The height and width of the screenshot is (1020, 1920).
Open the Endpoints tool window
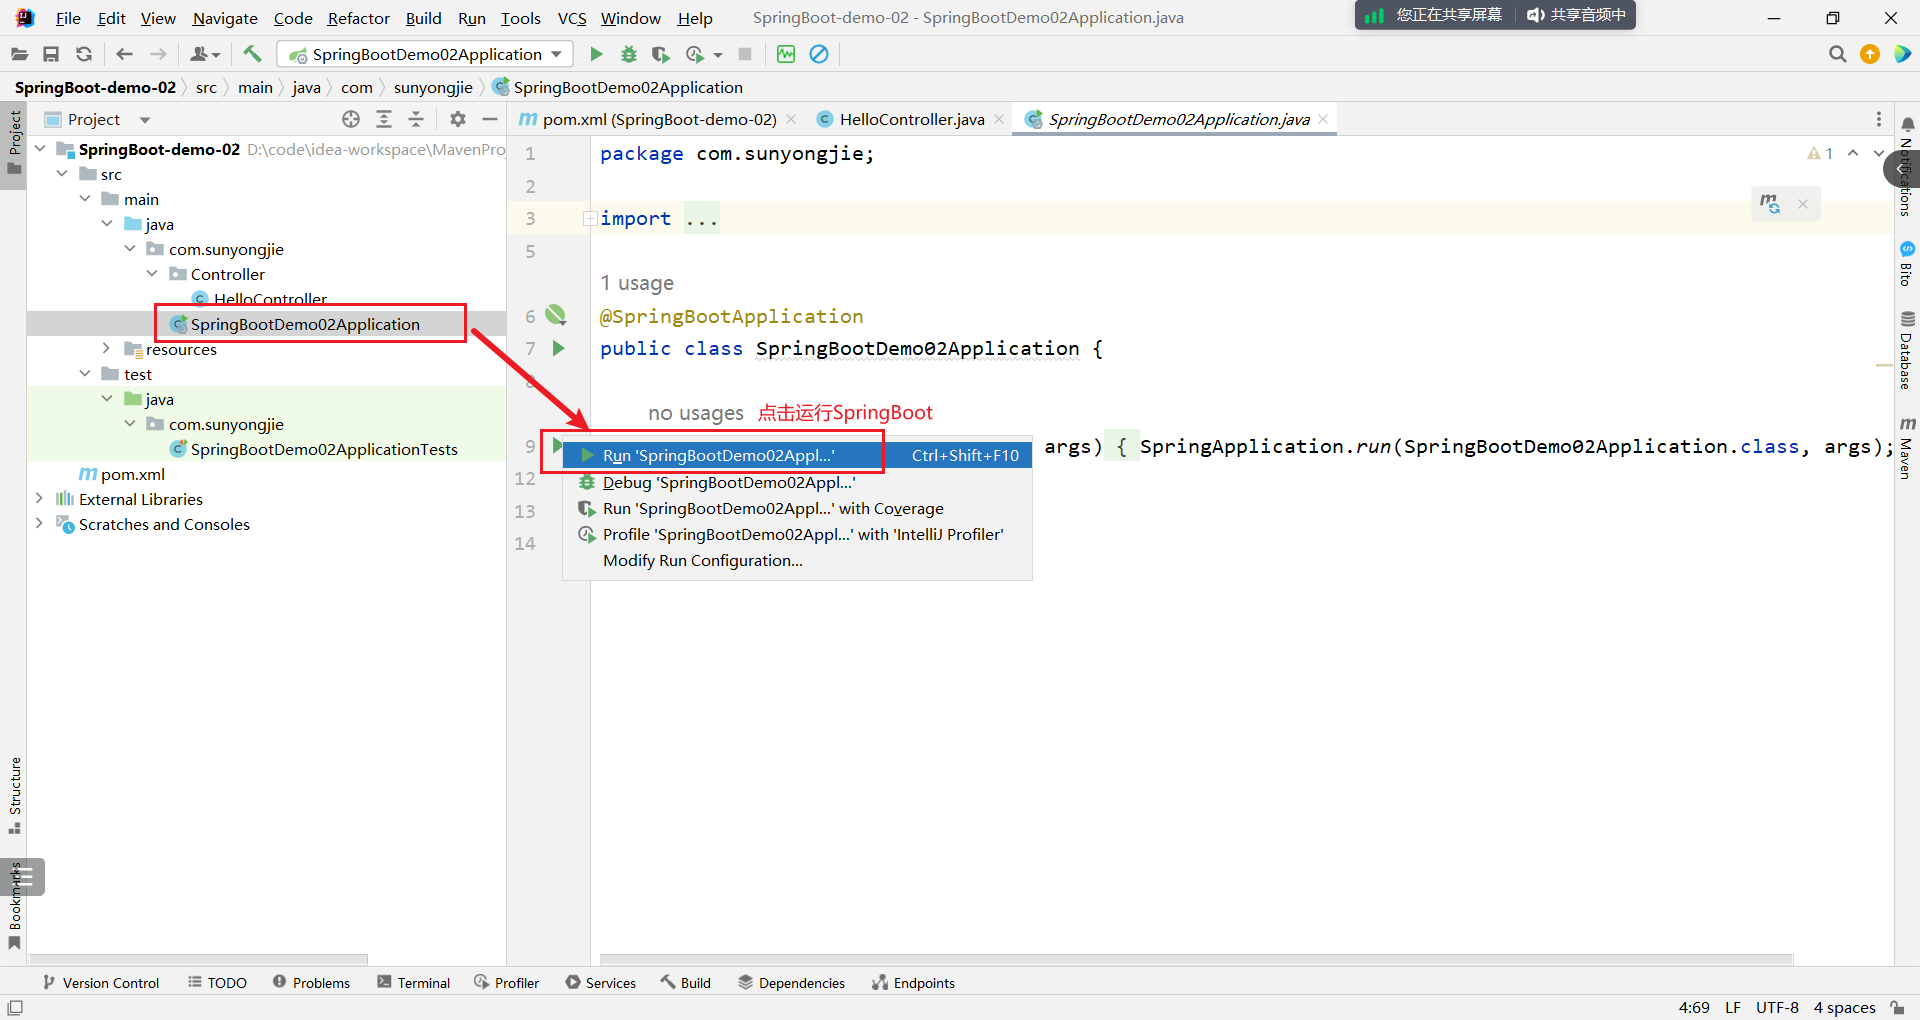[913, 983]
